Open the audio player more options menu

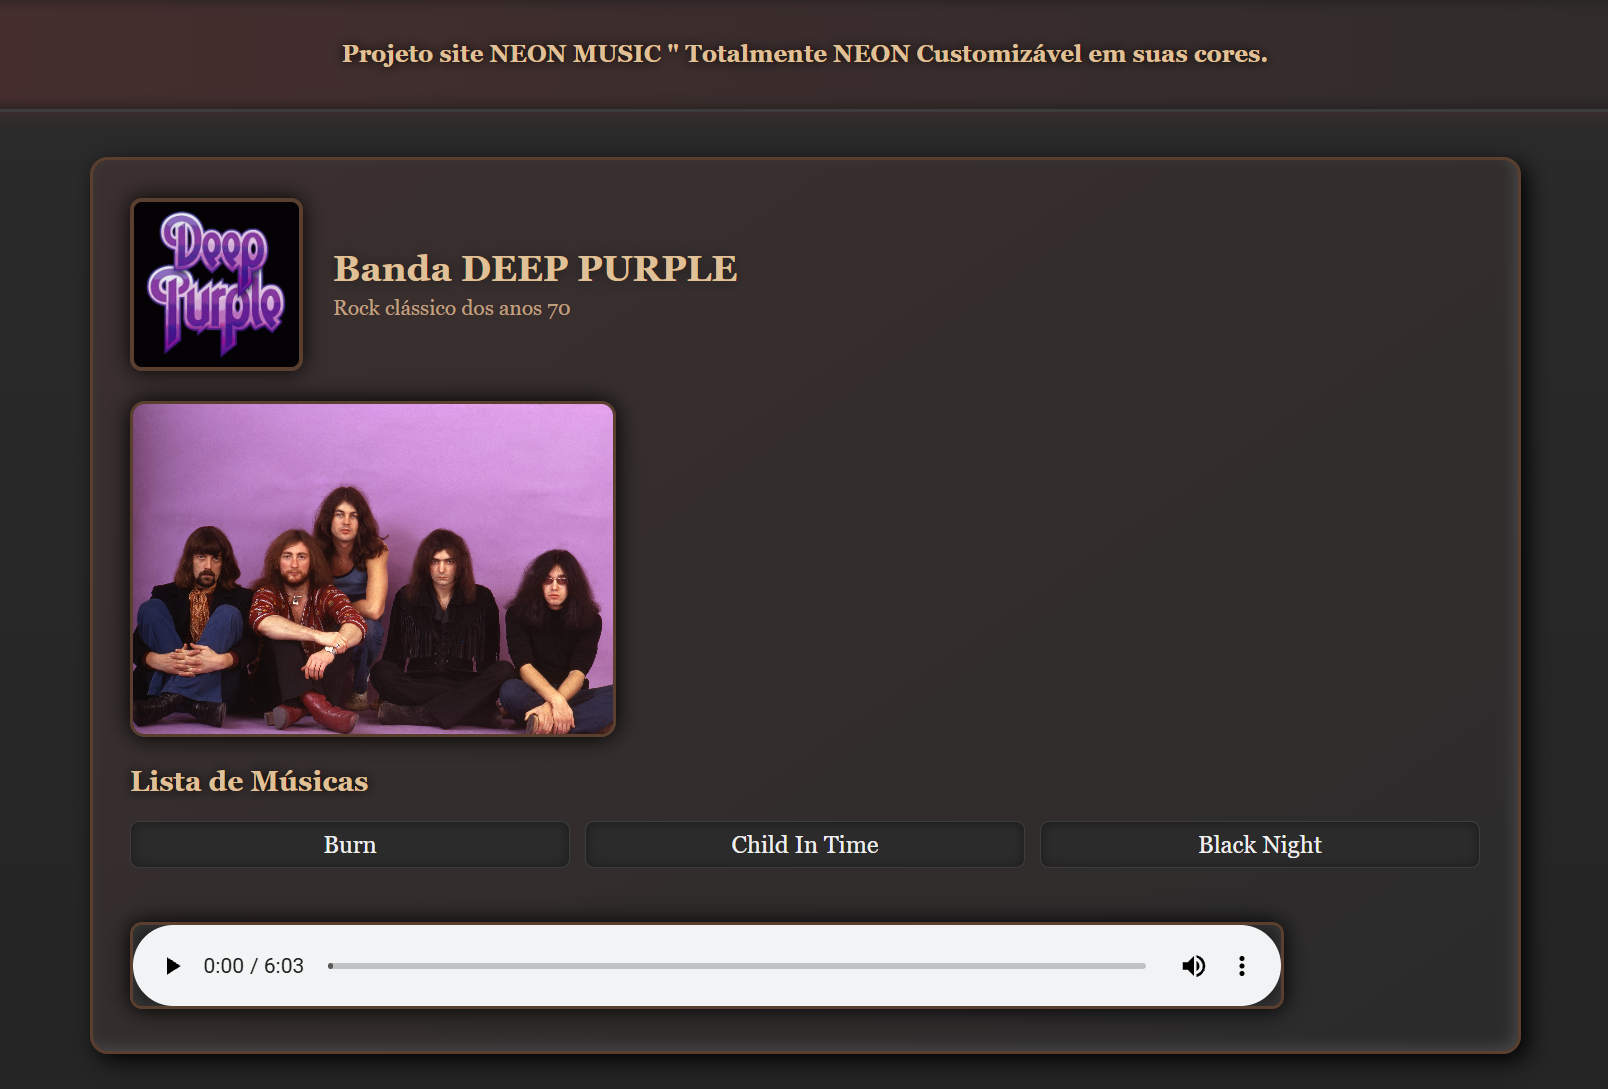(x=1242, y=966)
